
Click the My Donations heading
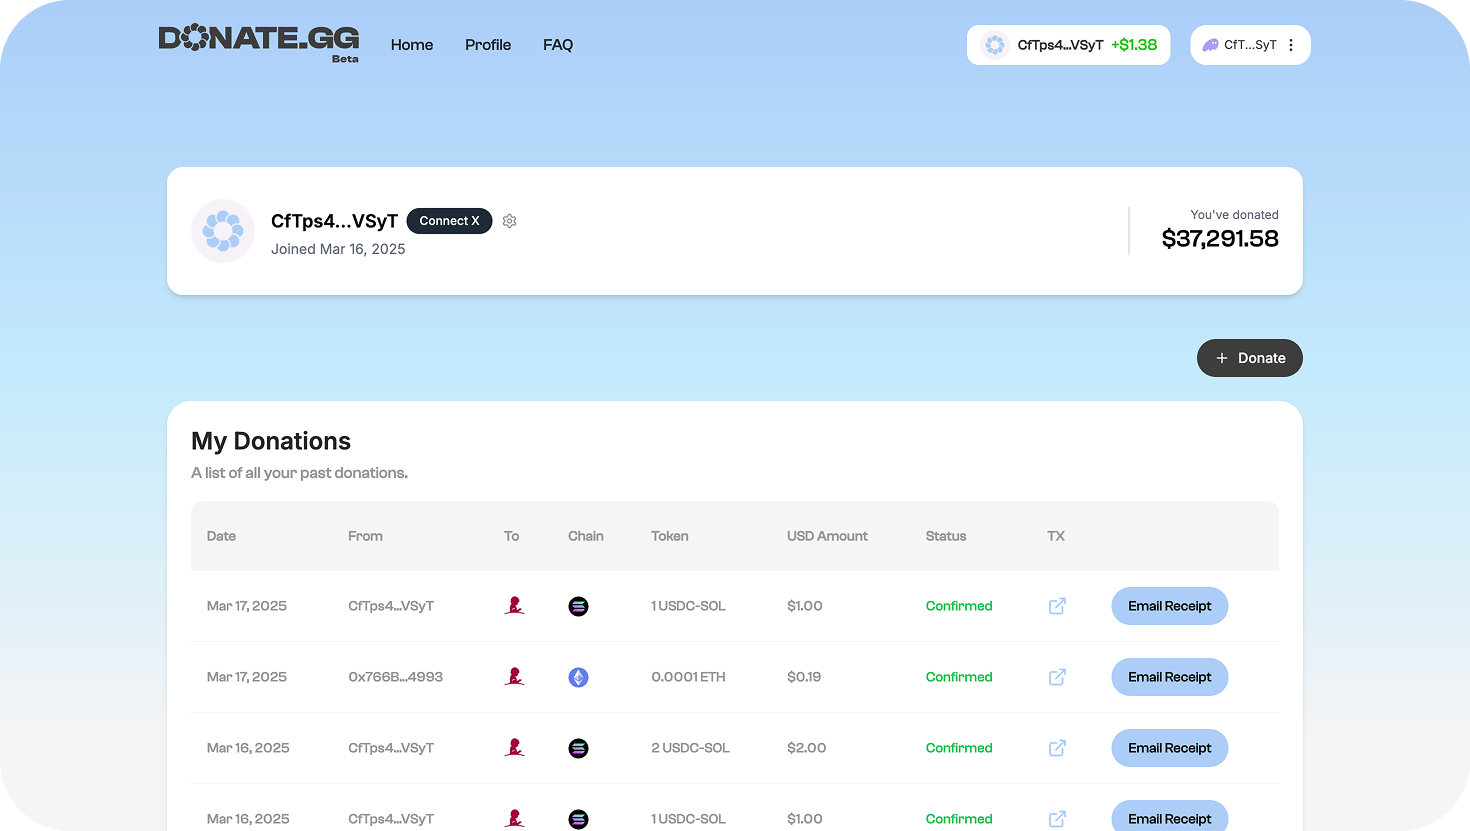tap(271, 441)
